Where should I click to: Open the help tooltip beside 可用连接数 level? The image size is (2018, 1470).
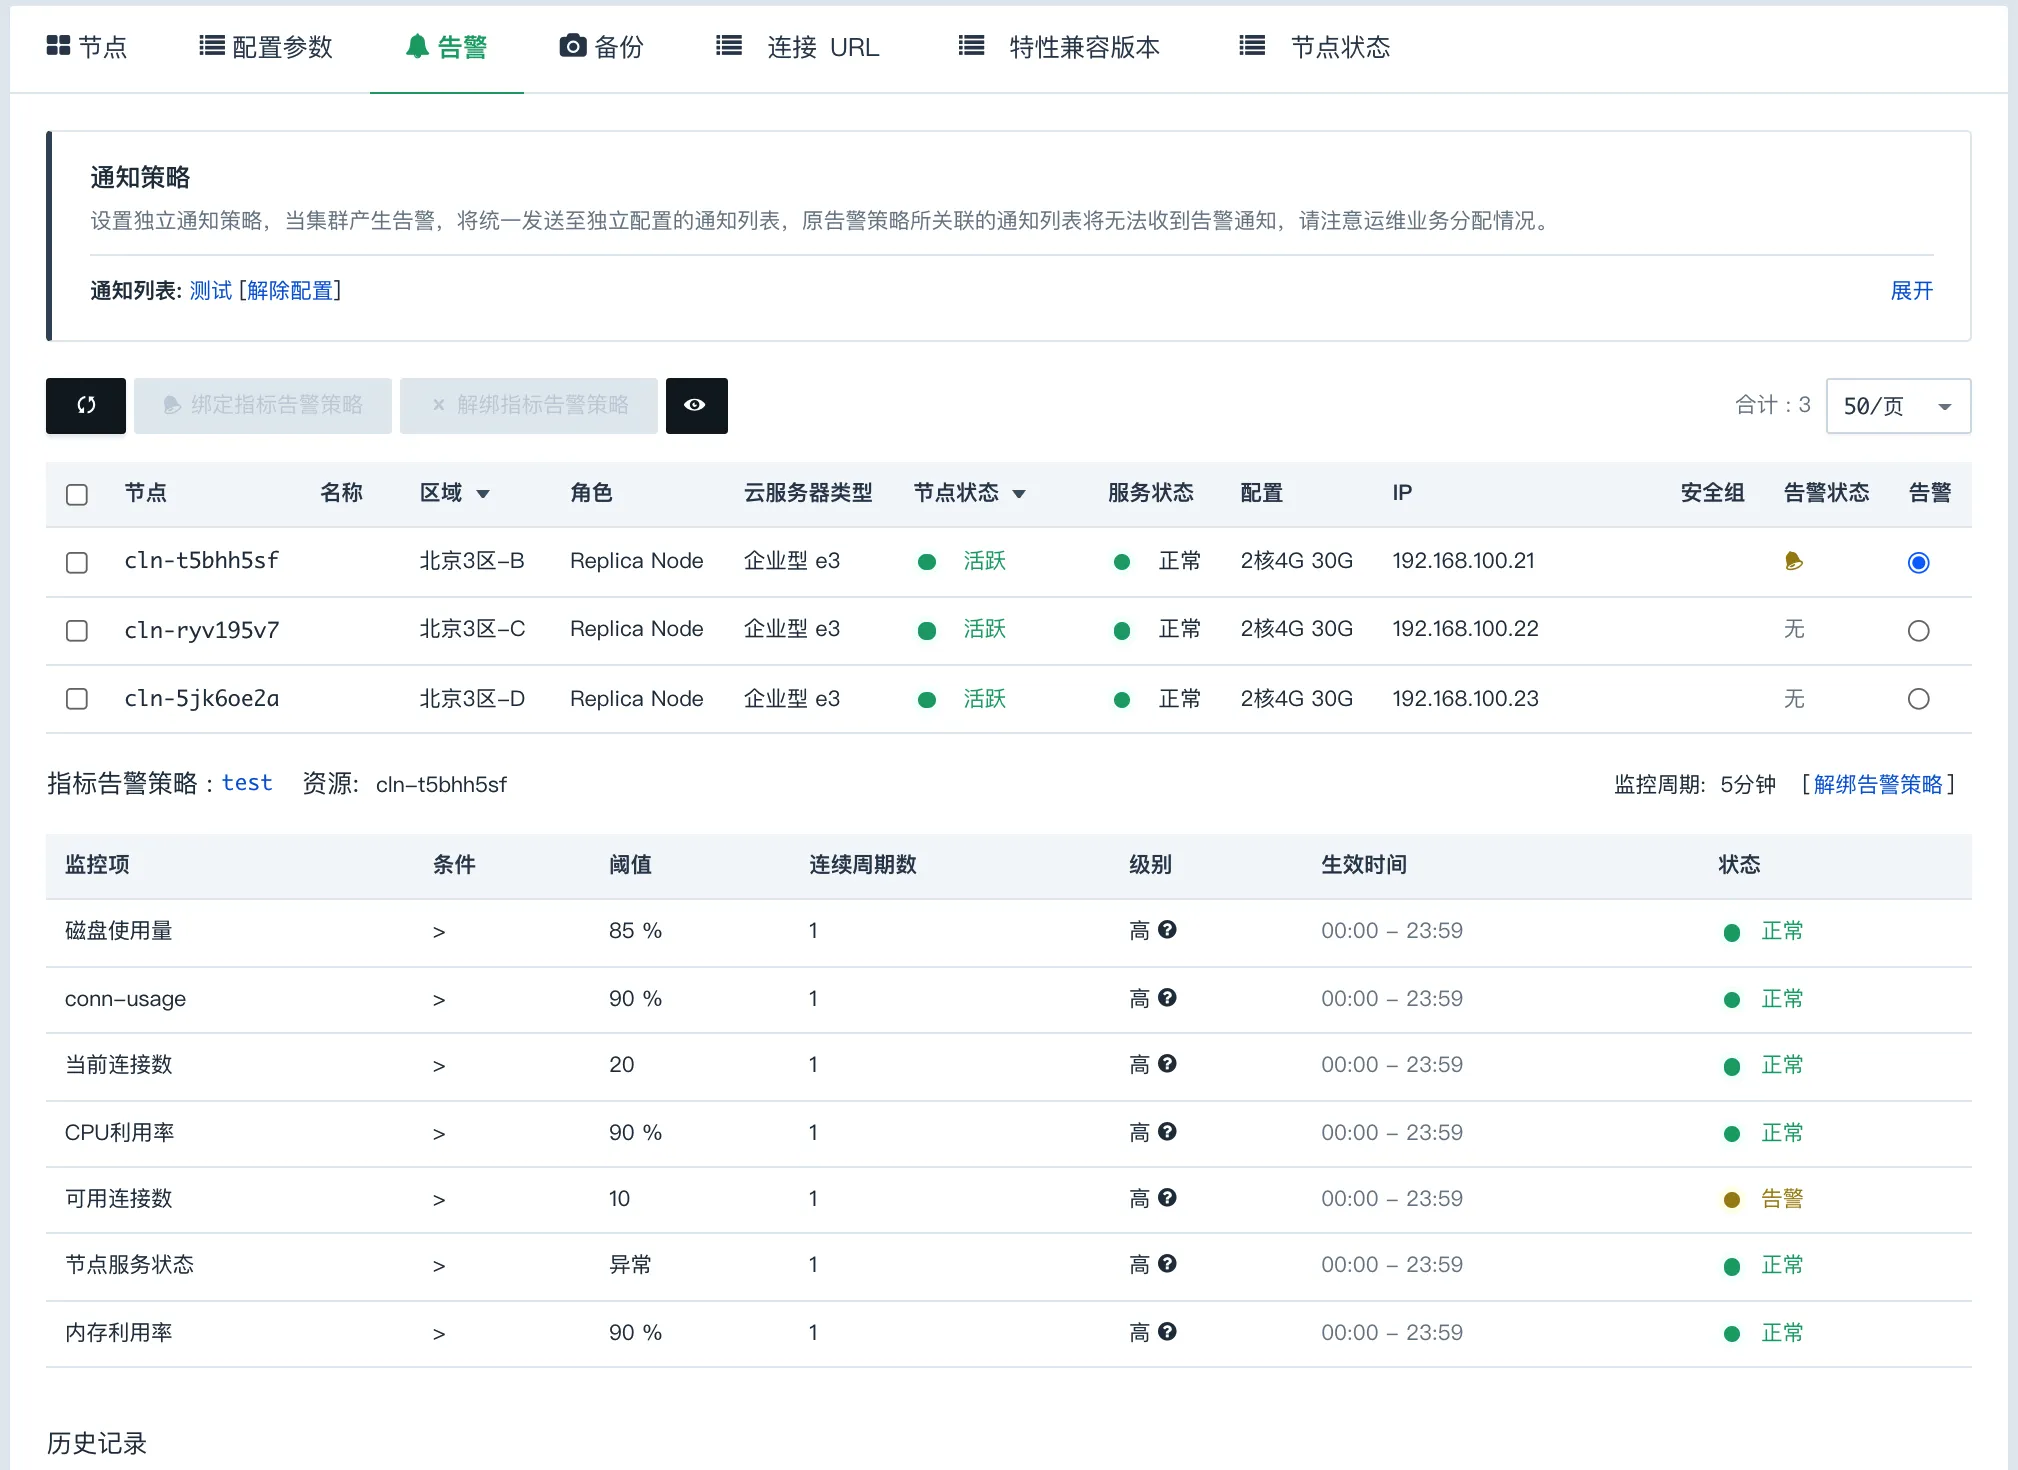click(1168, 1198)
